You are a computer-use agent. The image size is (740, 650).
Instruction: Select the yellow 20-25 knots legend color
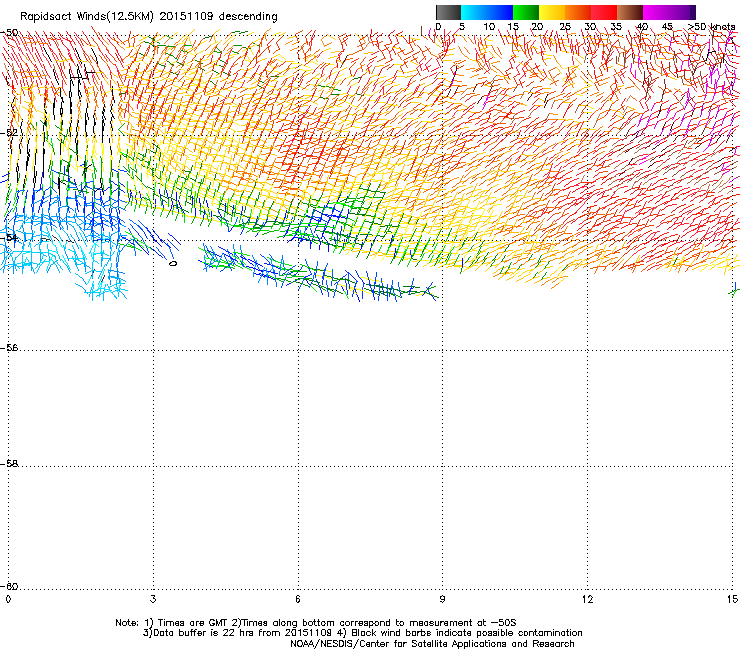click(552, 12)
